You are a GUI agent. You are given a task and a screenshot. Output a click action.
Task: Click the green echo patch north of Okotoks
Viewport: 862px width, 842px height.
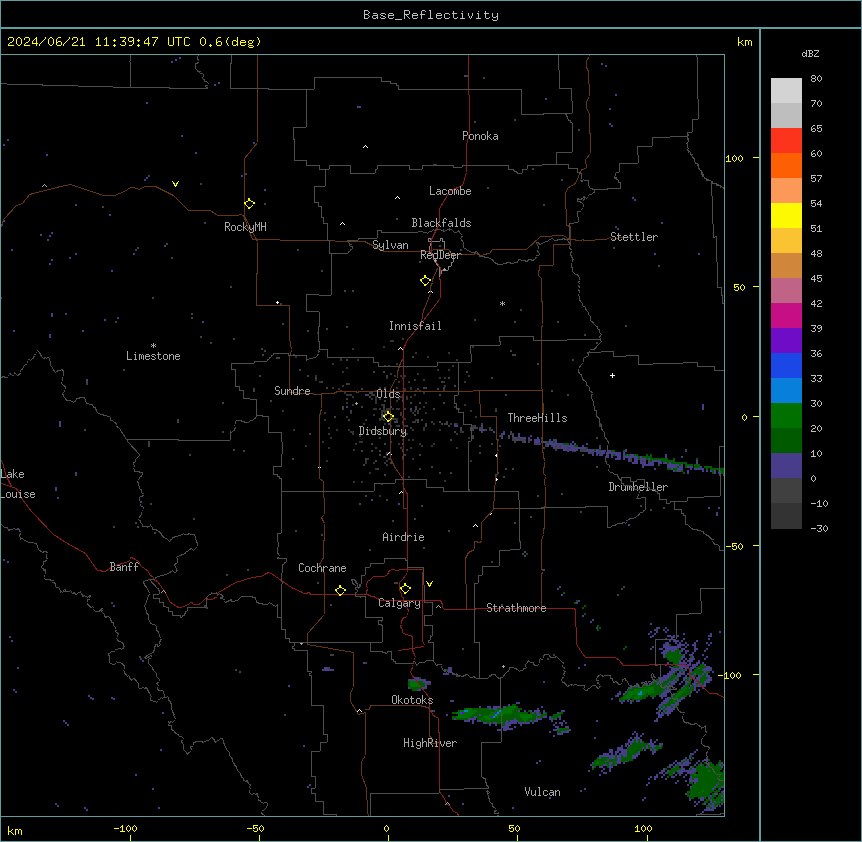coord(419,684)
